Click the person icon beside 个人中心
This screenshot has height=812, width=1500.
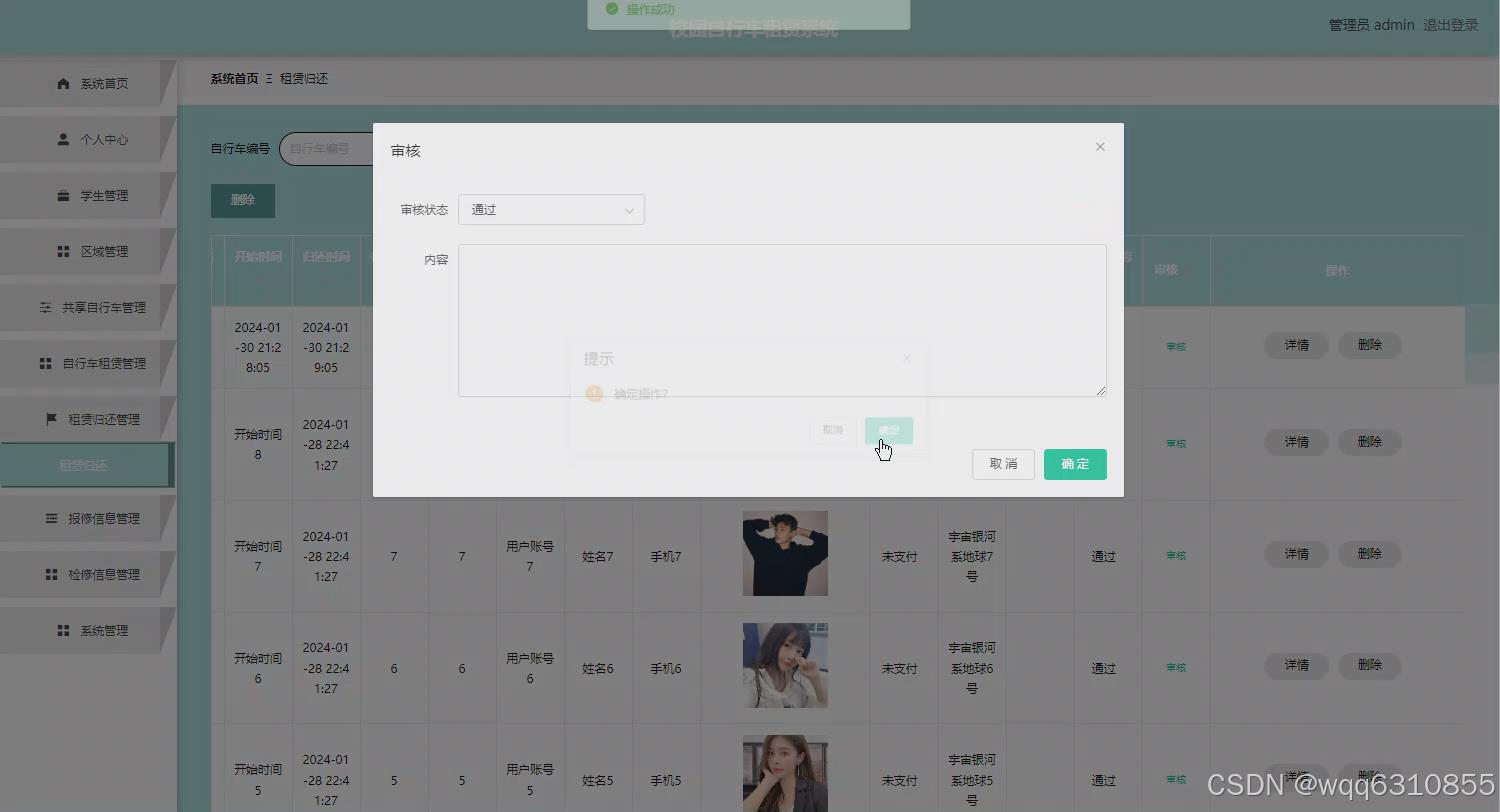(64, 139)
